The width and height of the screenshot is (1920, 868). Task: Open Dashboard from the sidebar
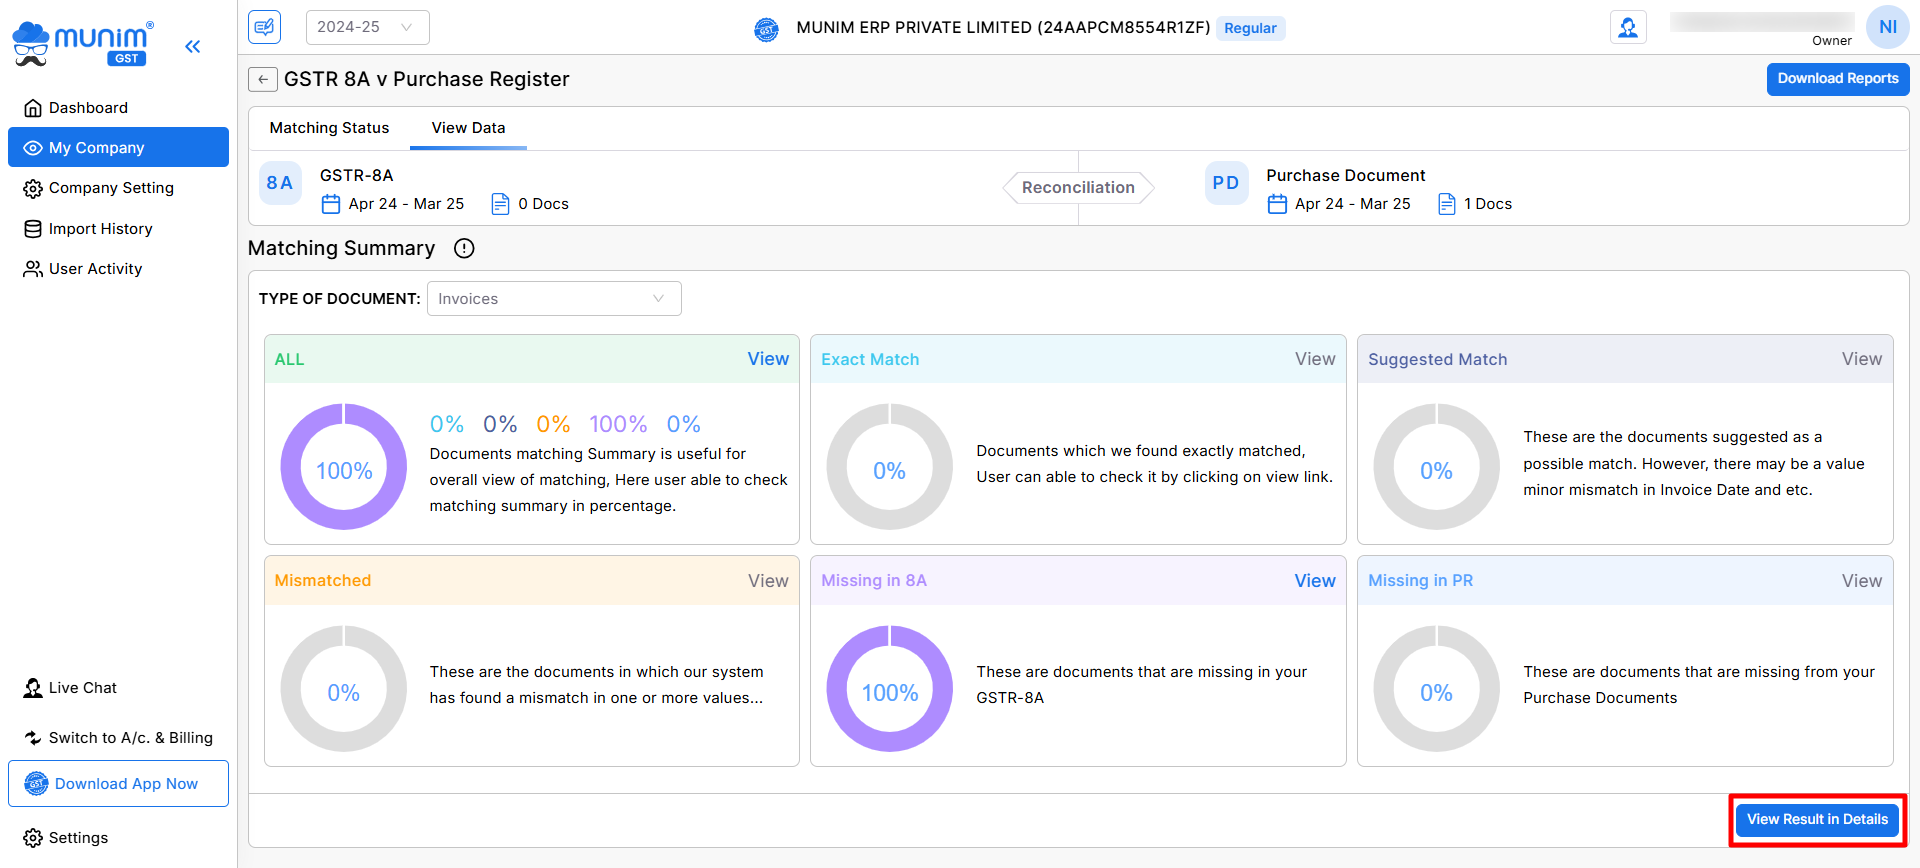click(88, 108)
